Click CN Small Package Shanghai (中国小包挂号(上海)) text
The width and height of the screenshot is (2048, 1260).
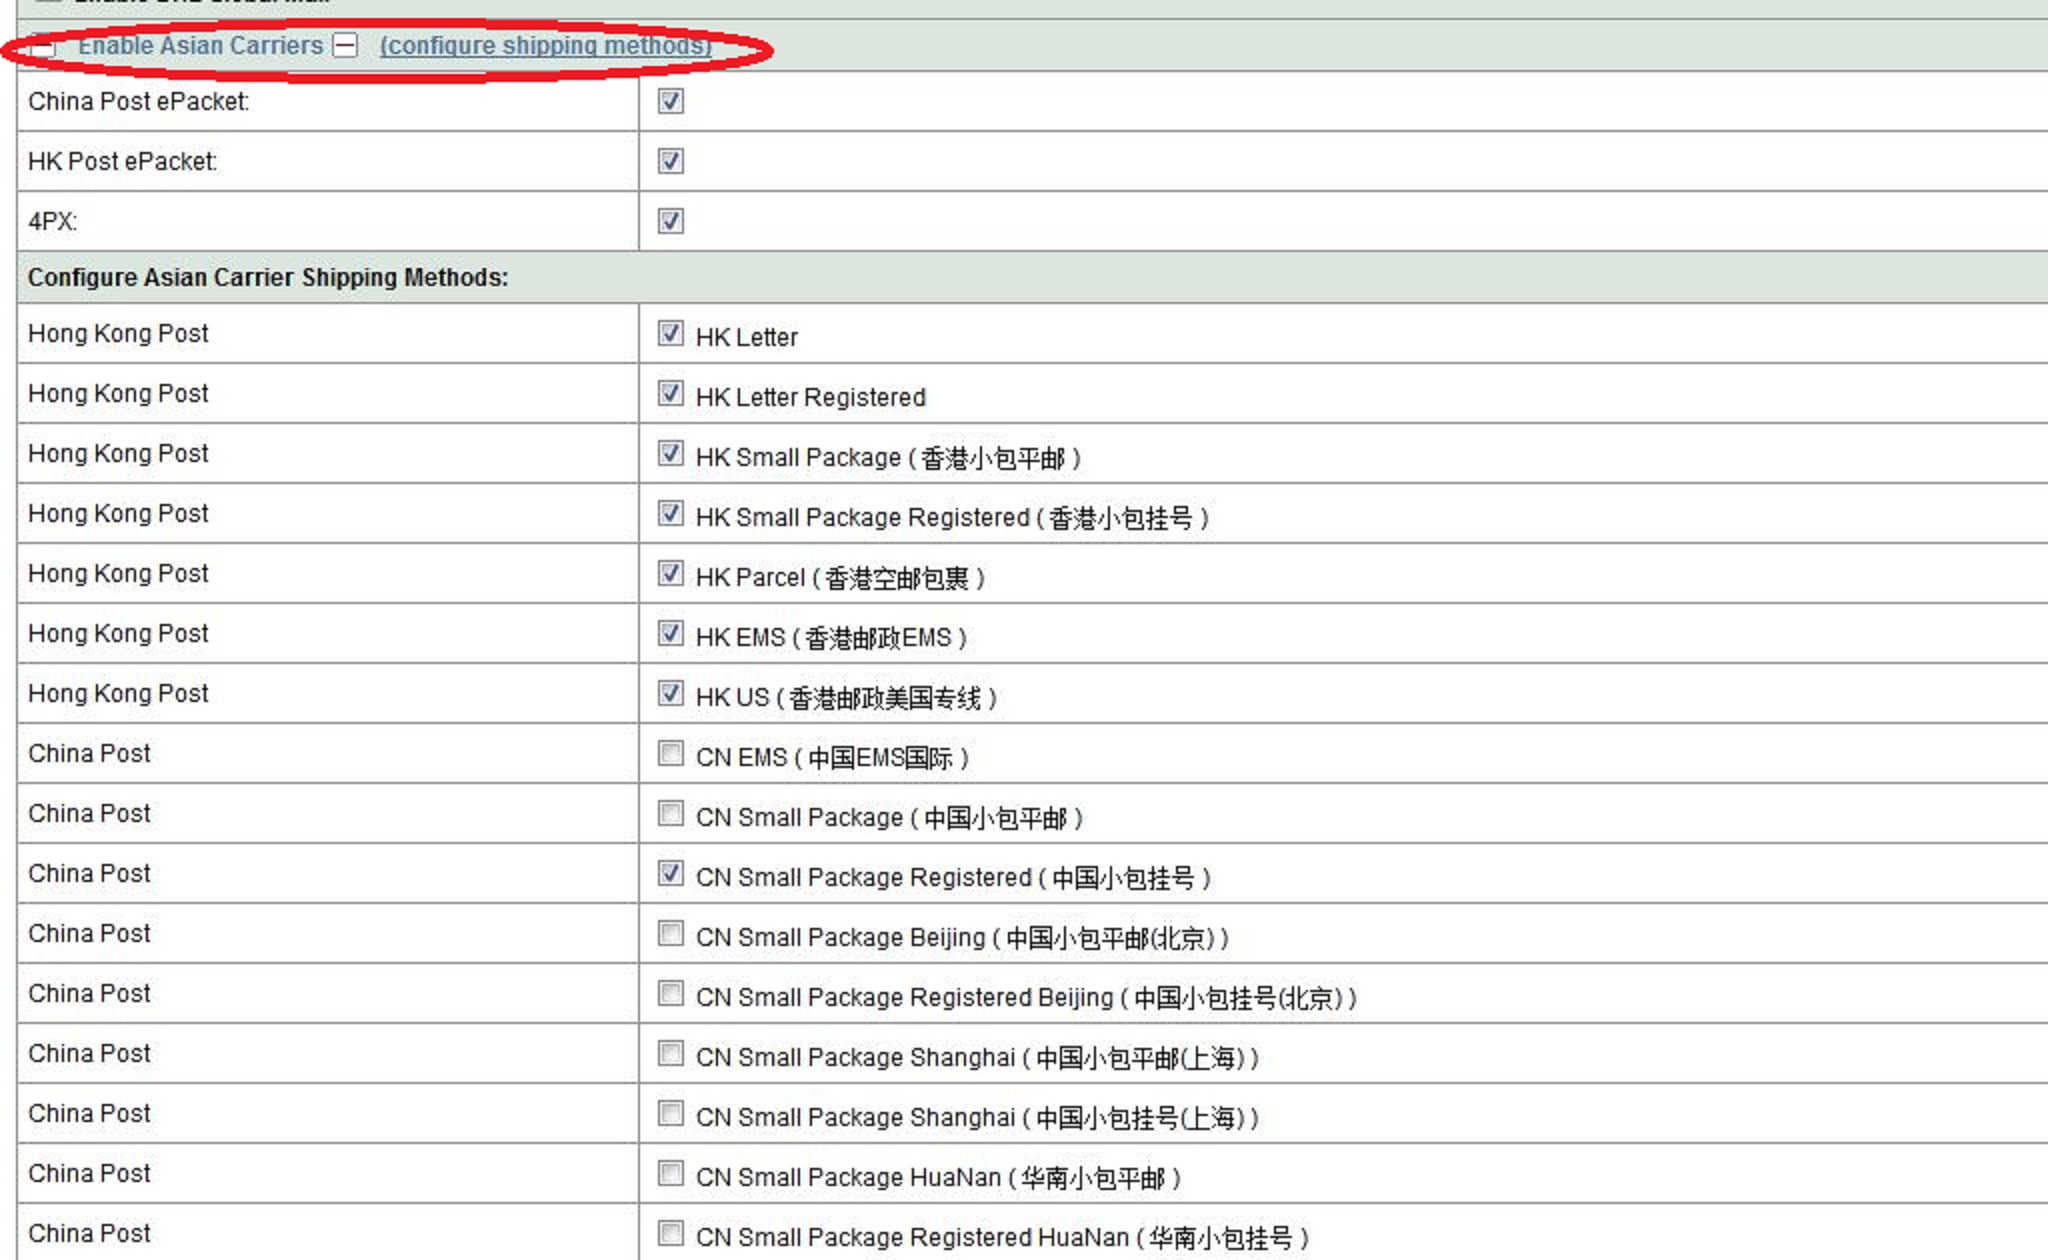tap(977, 1117)
